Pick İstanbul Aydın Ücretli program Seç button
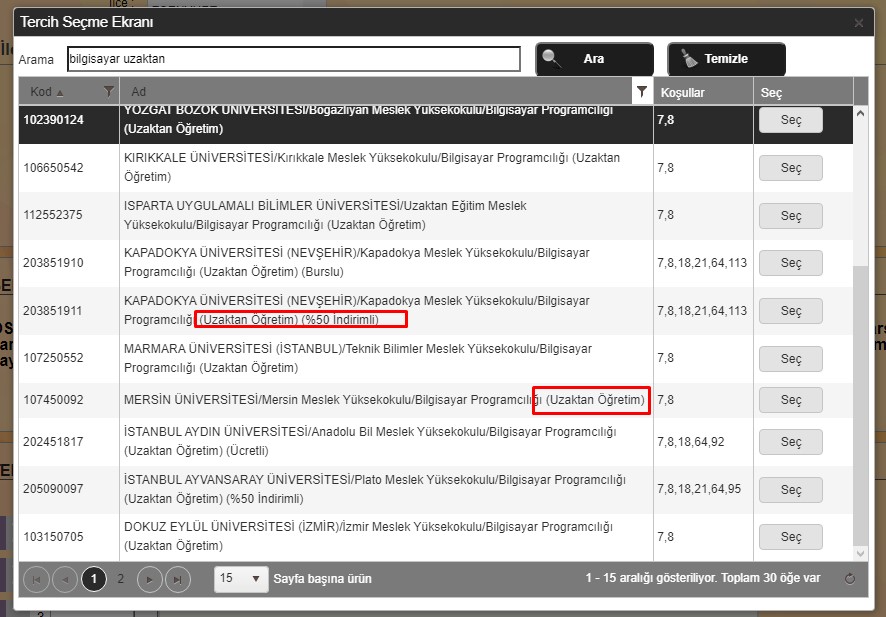 (791, 442)
